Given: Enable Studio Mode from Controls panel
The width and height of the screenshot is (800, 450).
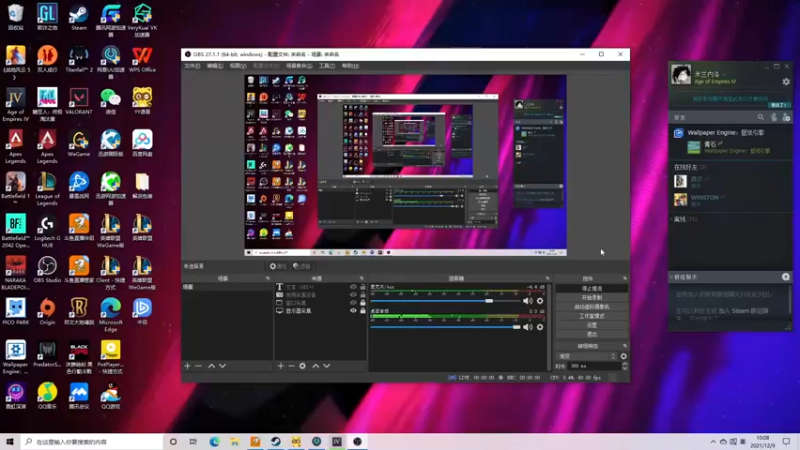Looking at the screenshot, I should 591,316.
